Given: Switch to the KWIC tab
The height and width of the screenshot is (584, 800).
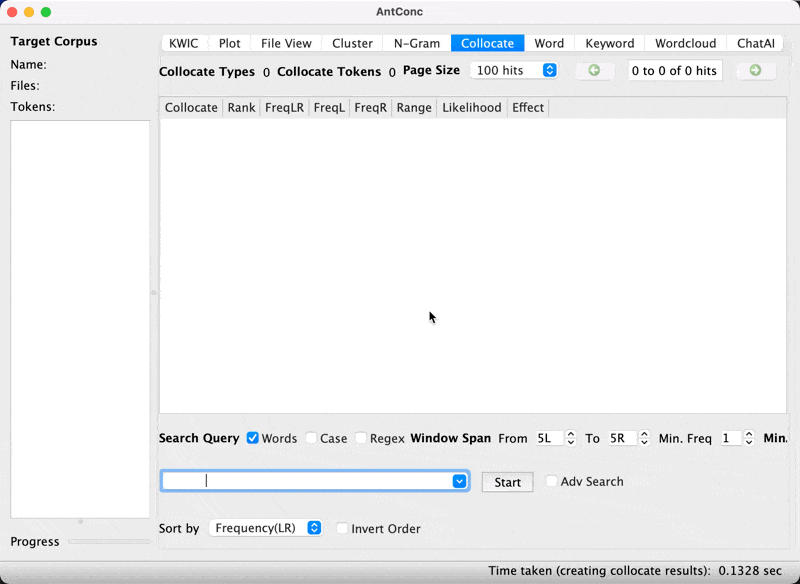Looking at the screenshot, I should [184, 43].
